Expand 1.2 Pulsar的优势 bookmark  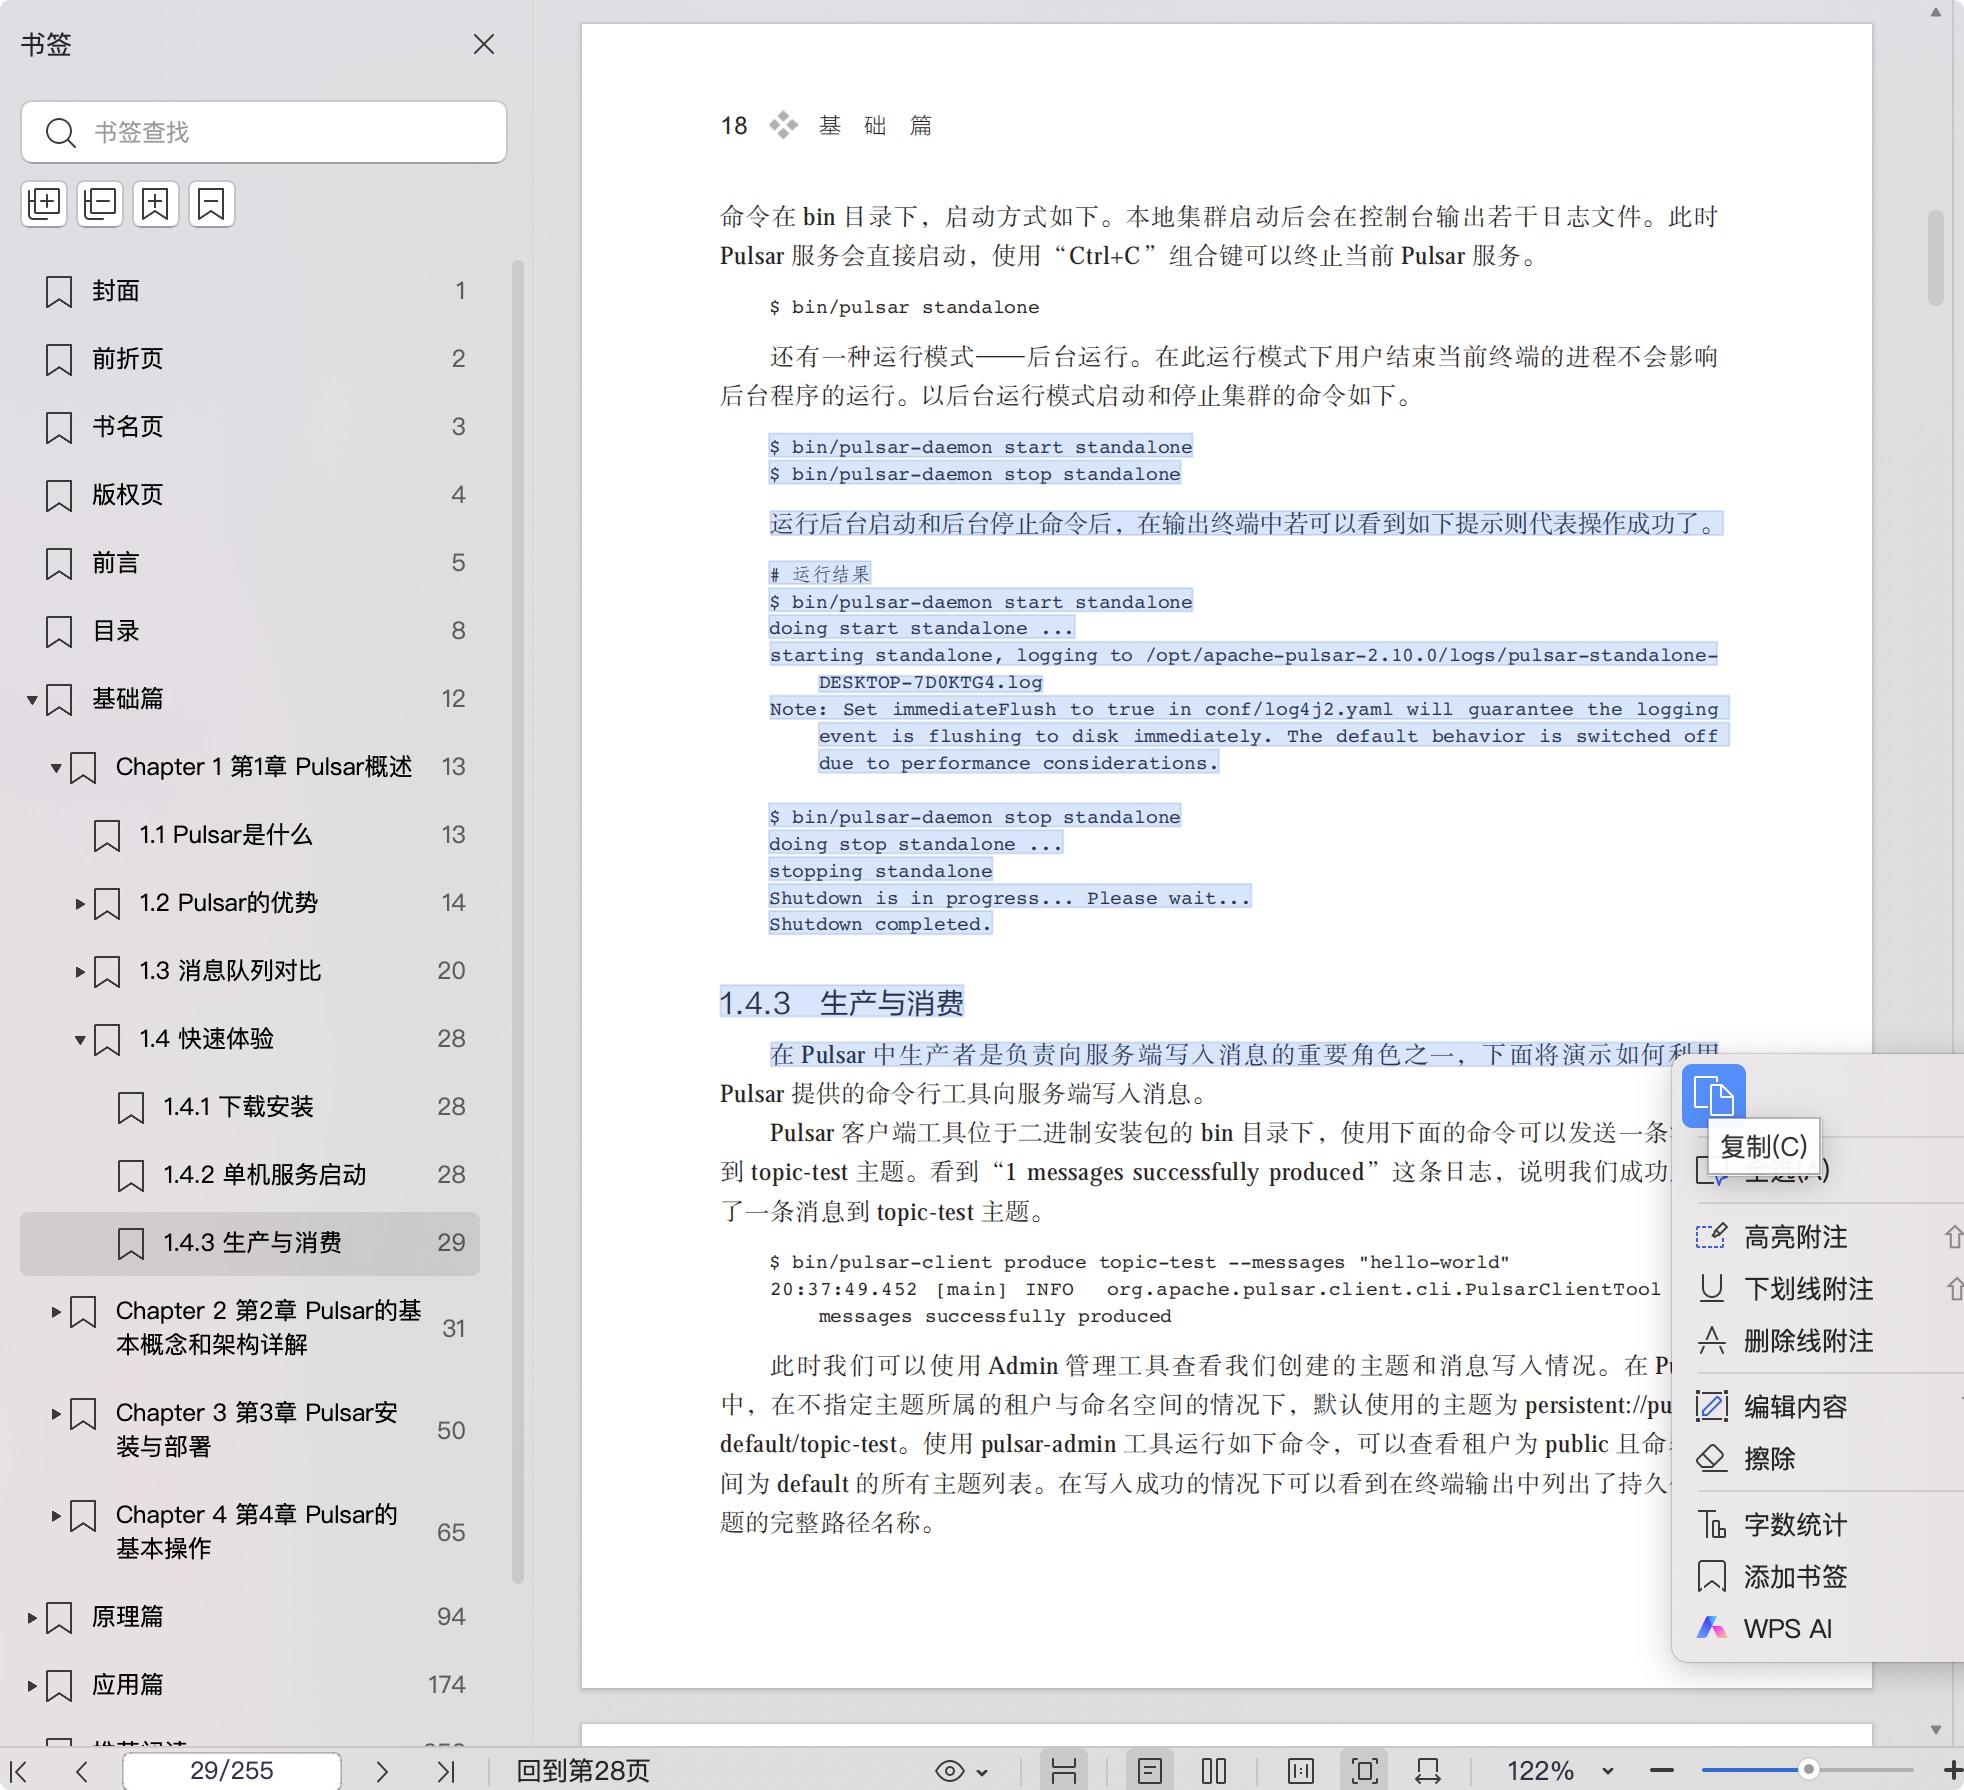click(x=80, y=903)
